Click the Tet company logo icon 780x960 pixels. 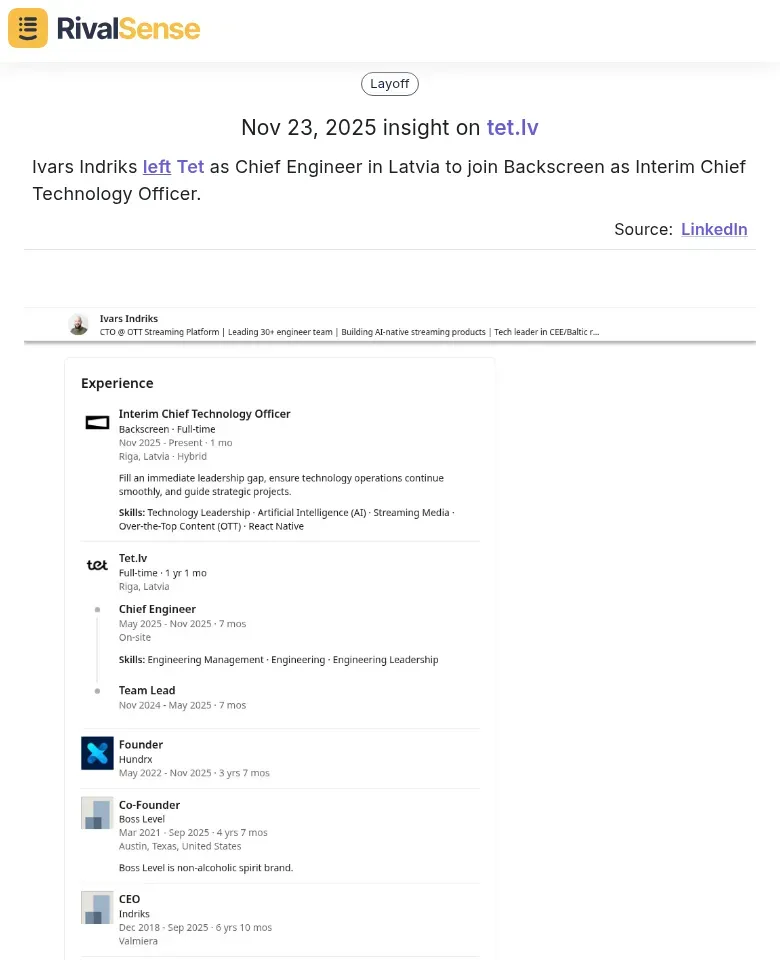[x=97, y=565]
